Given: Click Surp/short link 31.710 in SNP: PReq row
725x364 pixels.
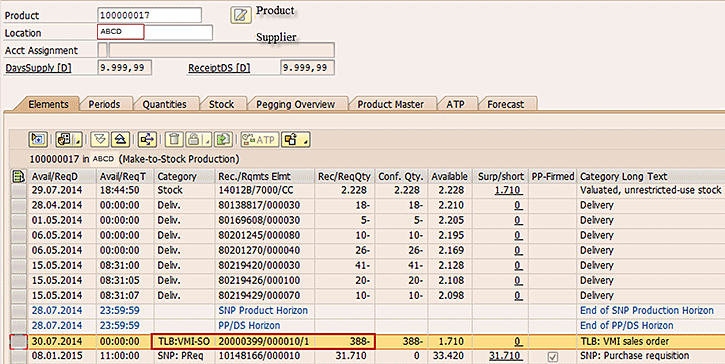Looking at the screenshot, I should pyautogui.click(x=505, y=356).
